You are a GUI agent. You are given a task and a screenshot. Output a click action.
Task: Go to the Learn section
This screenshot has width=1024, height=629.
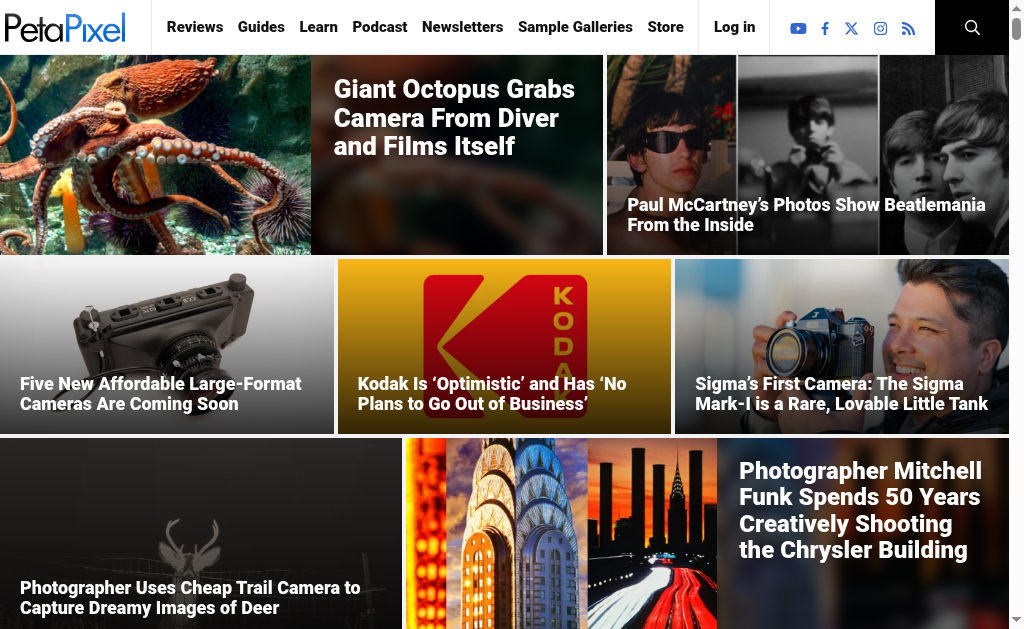point(319,27)
